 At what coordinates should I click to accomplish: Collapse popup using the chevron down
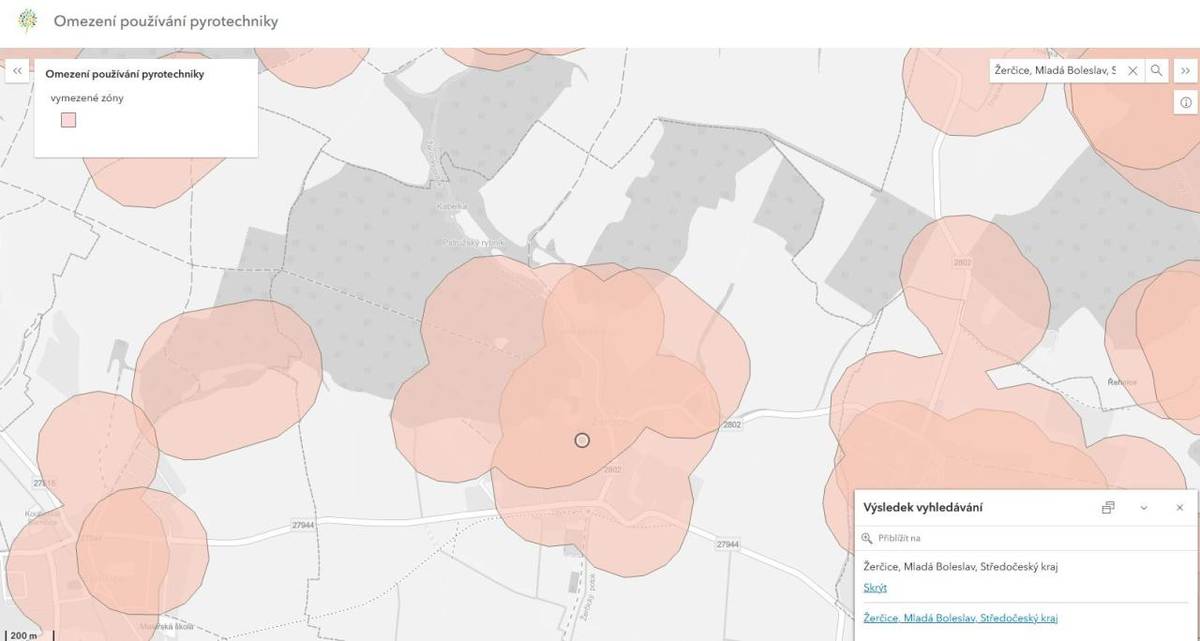[1144, 508]
